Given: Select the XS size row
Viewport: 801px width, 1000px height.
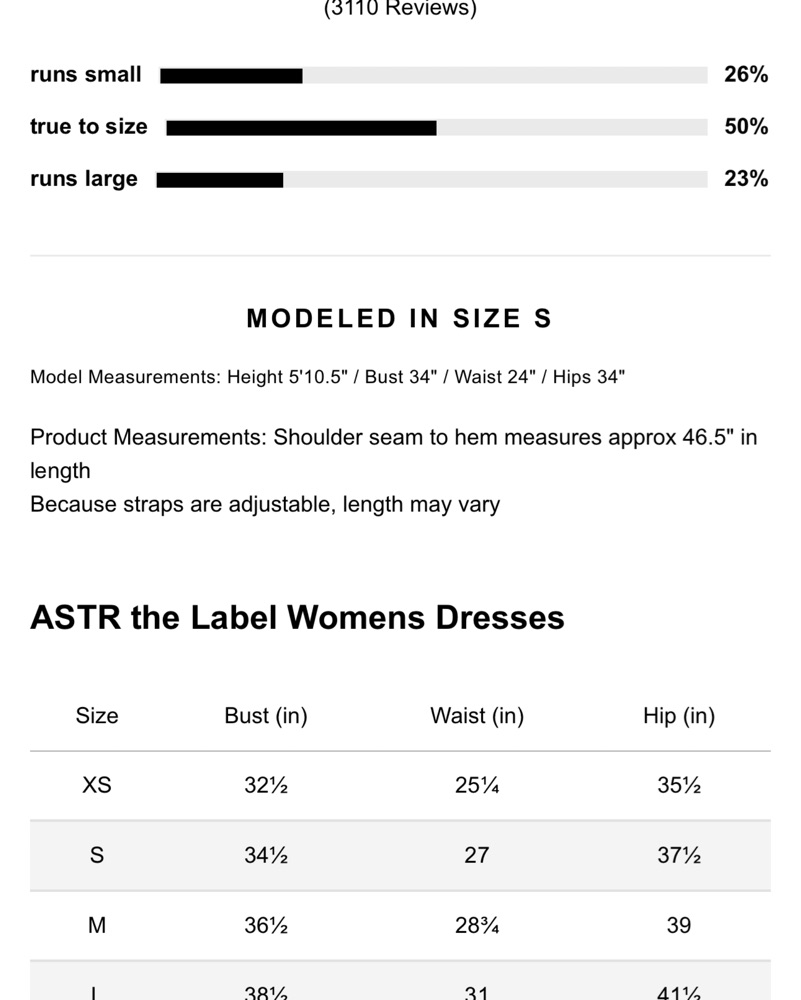Looking at the screenshot, I should pyautogui.click(x=400, y=785).
